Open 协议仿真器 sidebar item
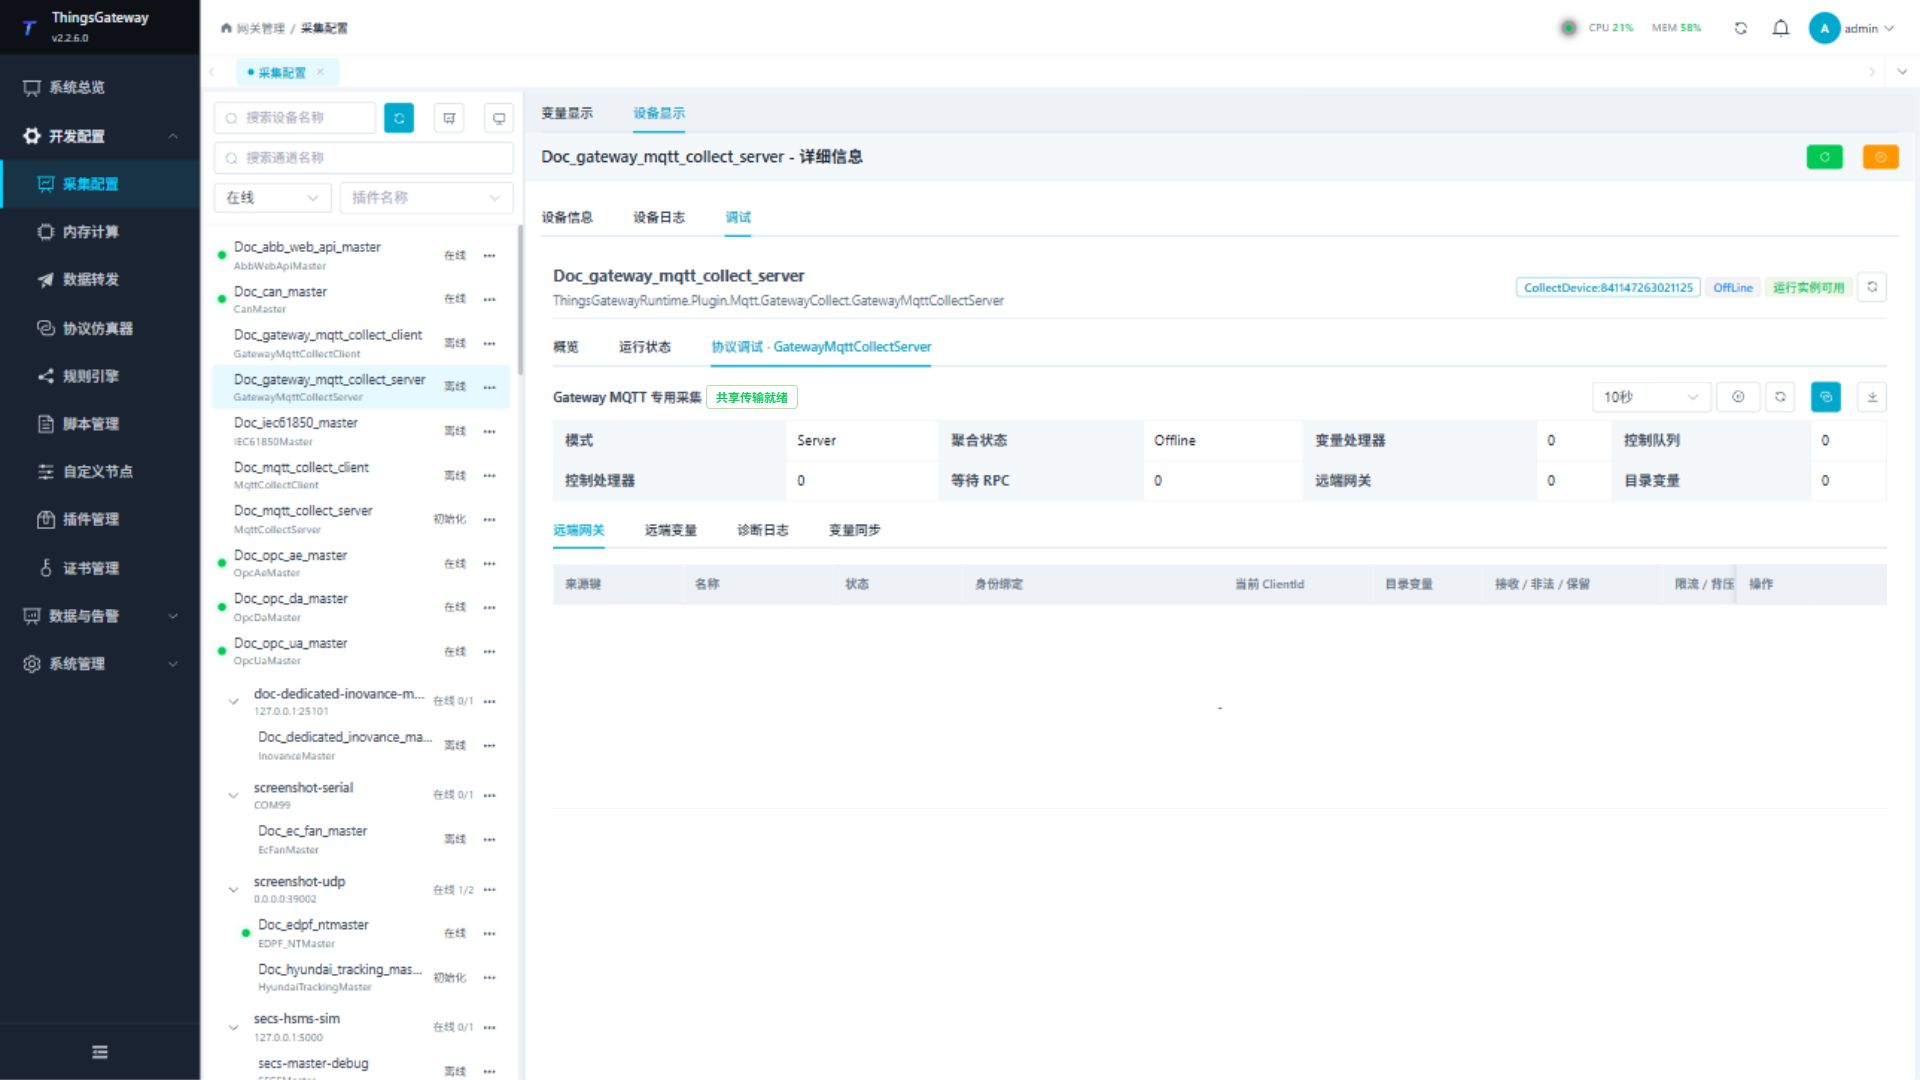The height and width of the screenshot is (1080, 1920). click(x=100, y=328)
